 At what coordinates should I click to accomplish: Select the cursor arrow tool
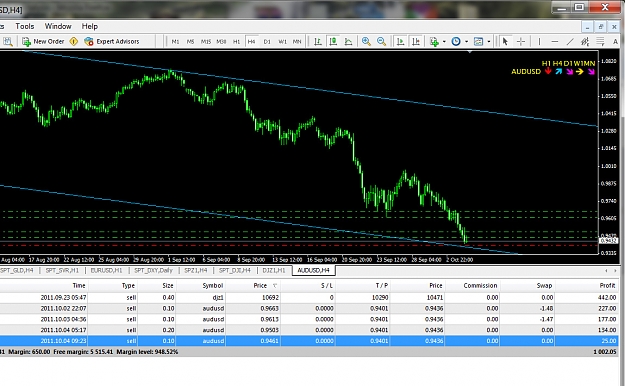[505, 41]
